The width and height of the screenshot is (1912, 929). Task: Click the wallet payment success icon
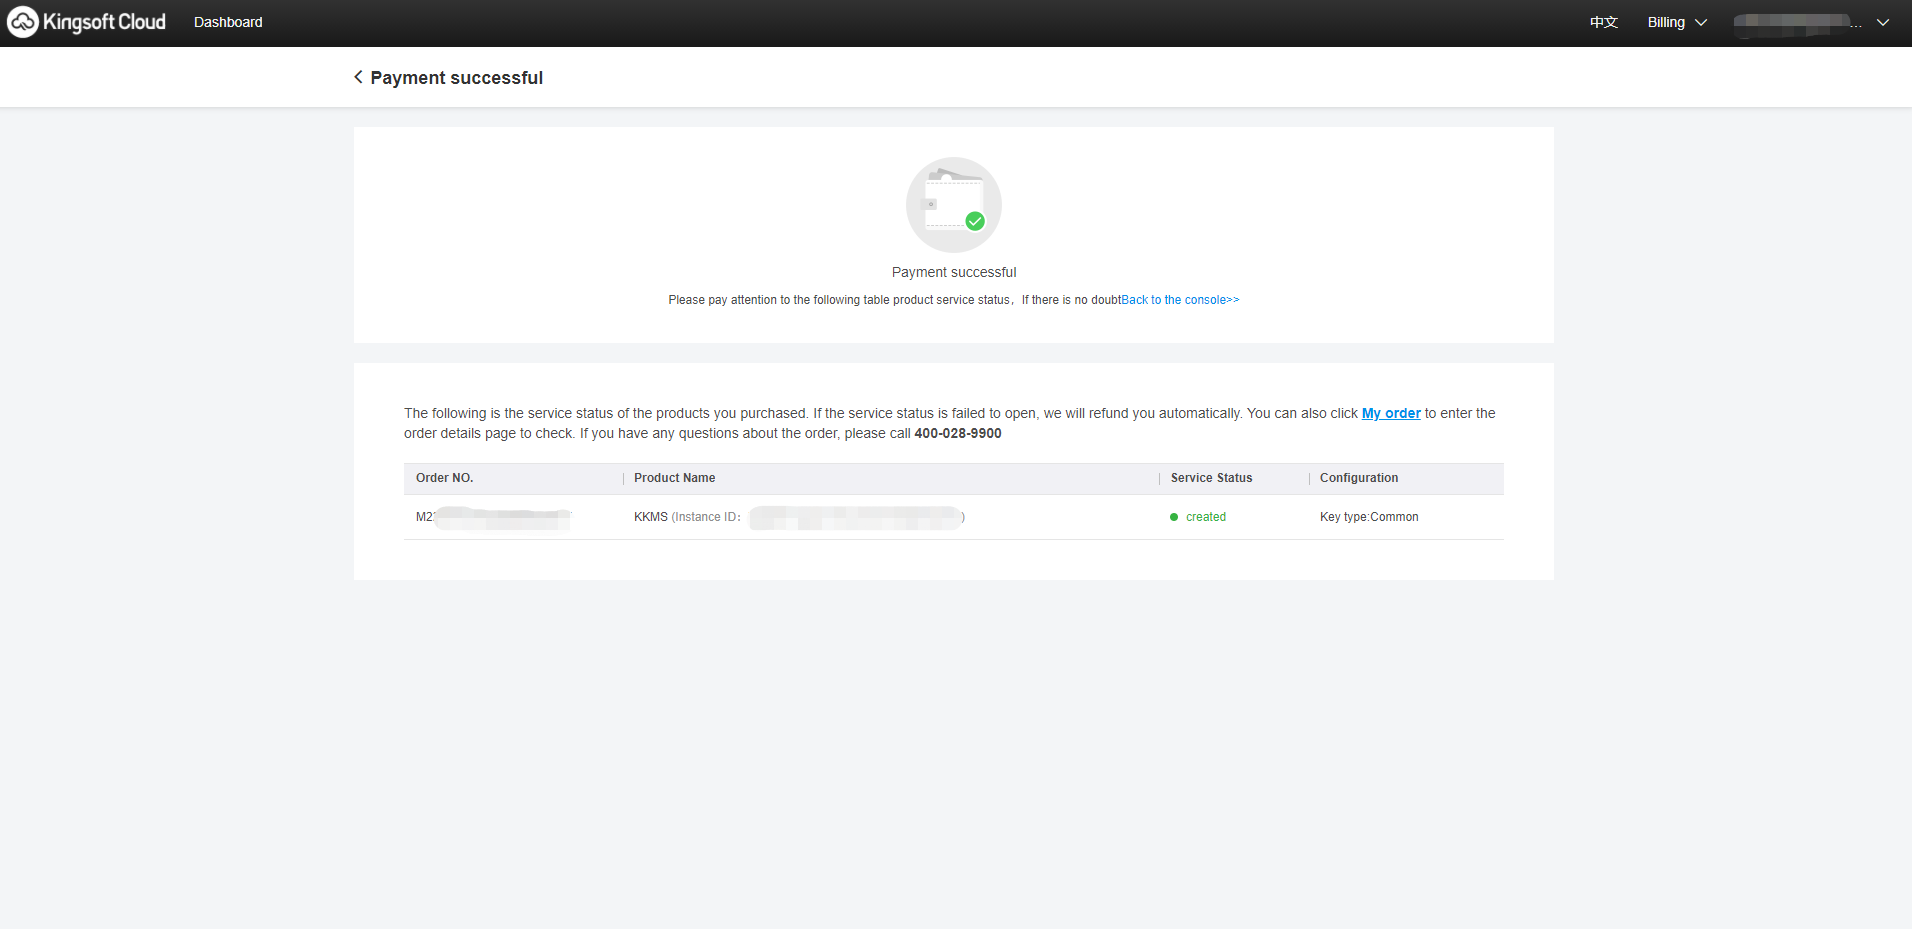(x=954, y=205)
